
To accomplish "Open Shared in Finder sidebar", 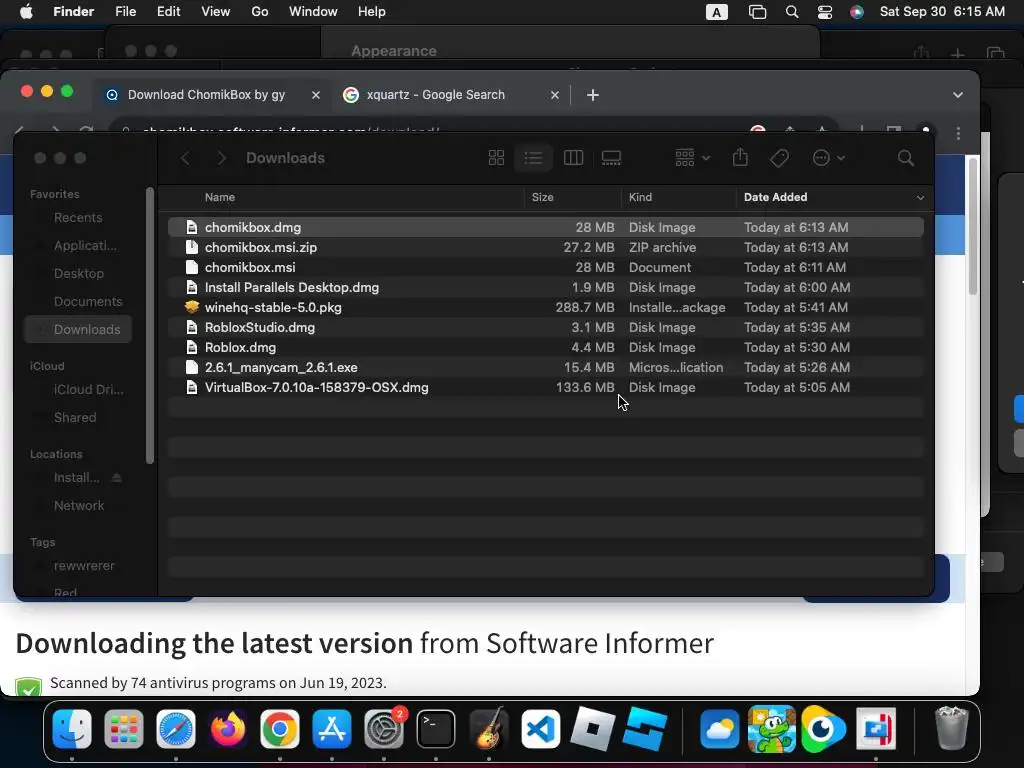I will click(74, 417).
